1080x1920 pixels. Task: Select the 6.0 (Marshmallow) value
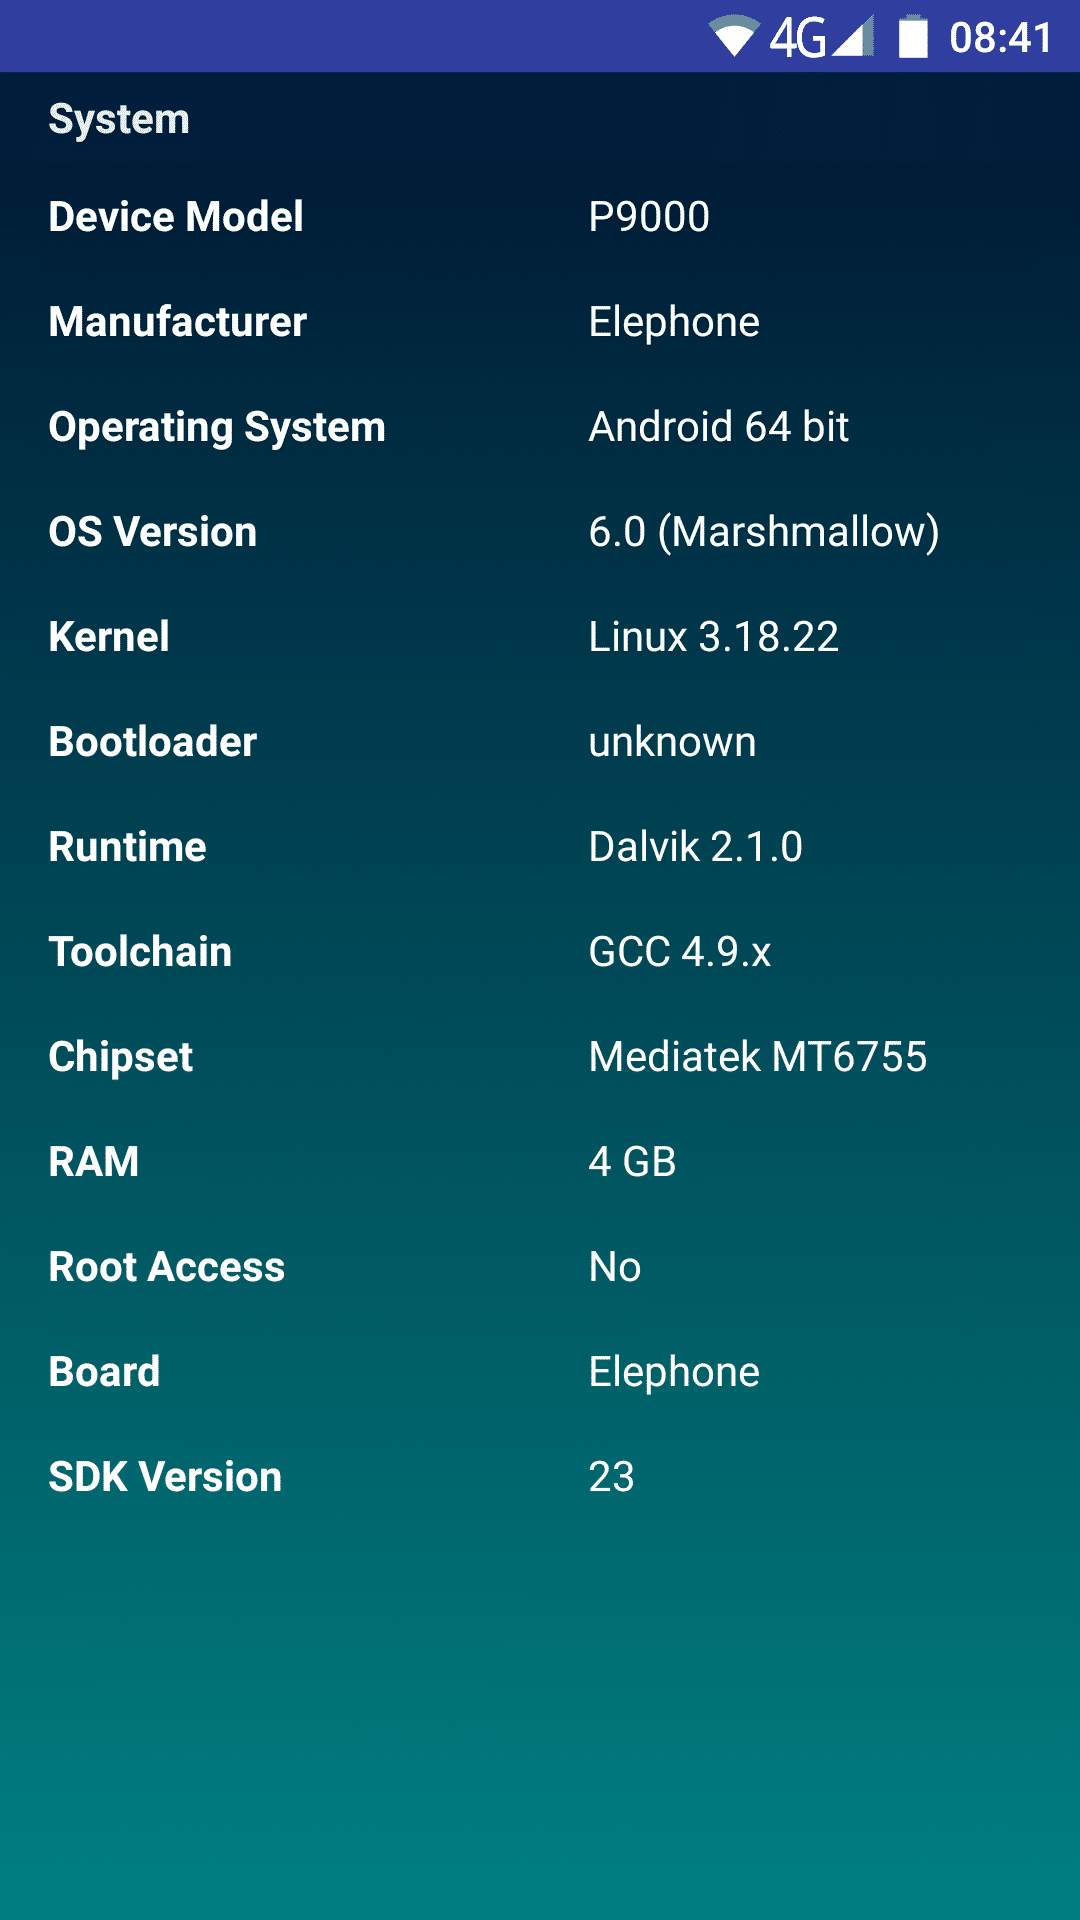pyautogui.click(x=764, y=532)
